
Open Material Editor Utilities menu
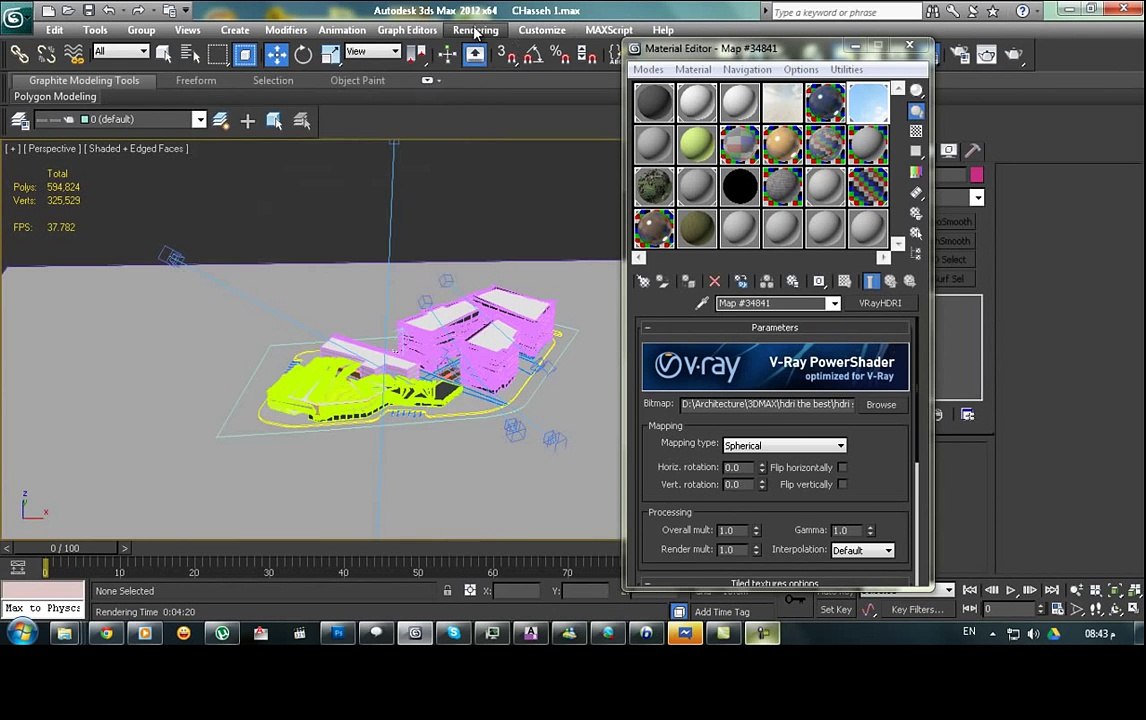846,69
